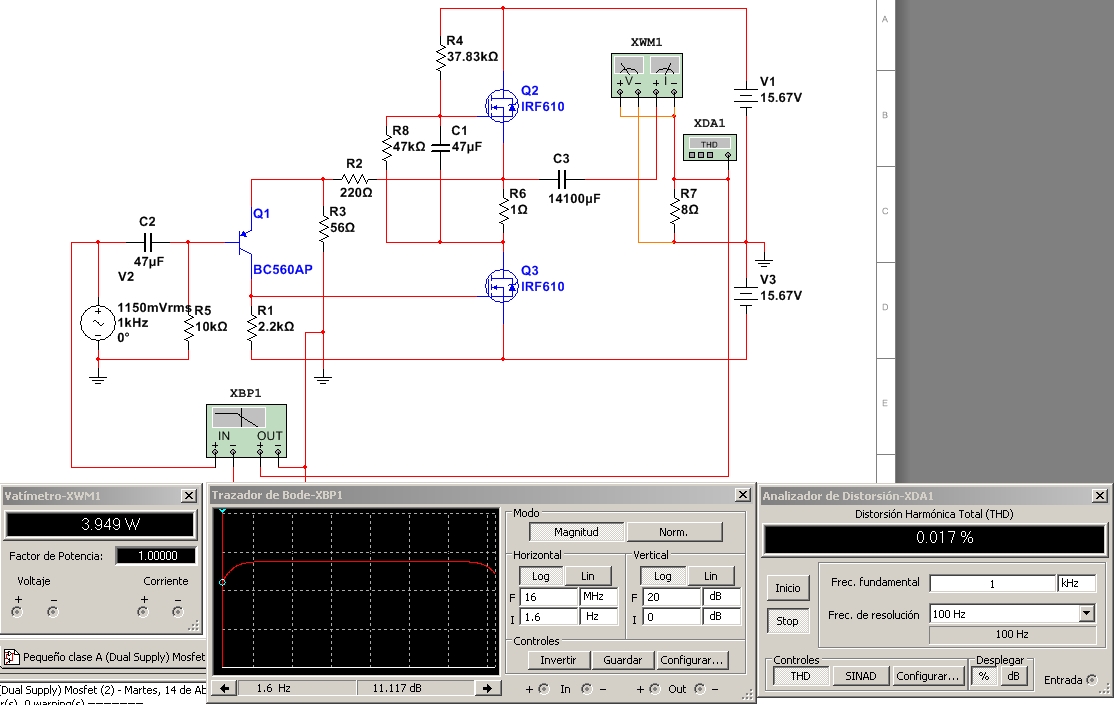Click Invertir in Bode plotter controls
This screenshot has height=705, width=1114.
pyautogui.click(x=558, y=660)
